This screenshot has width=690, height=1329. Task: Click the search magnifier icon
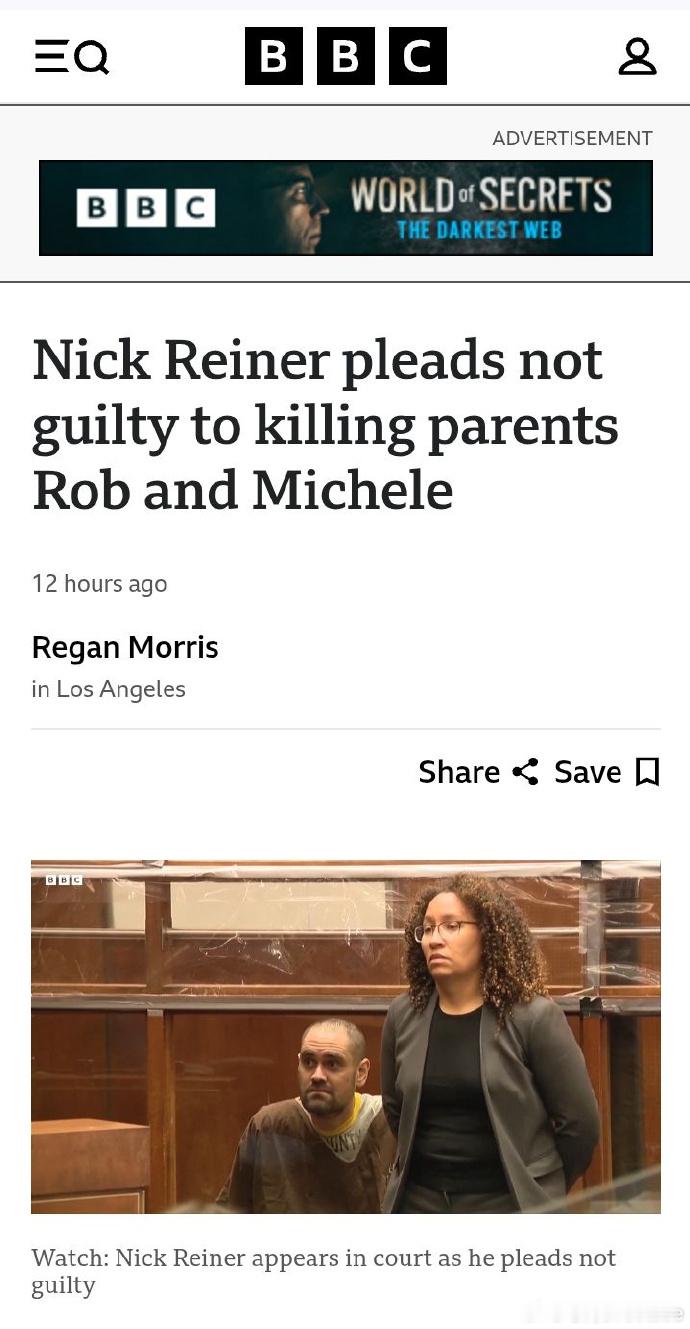(92, 59)
